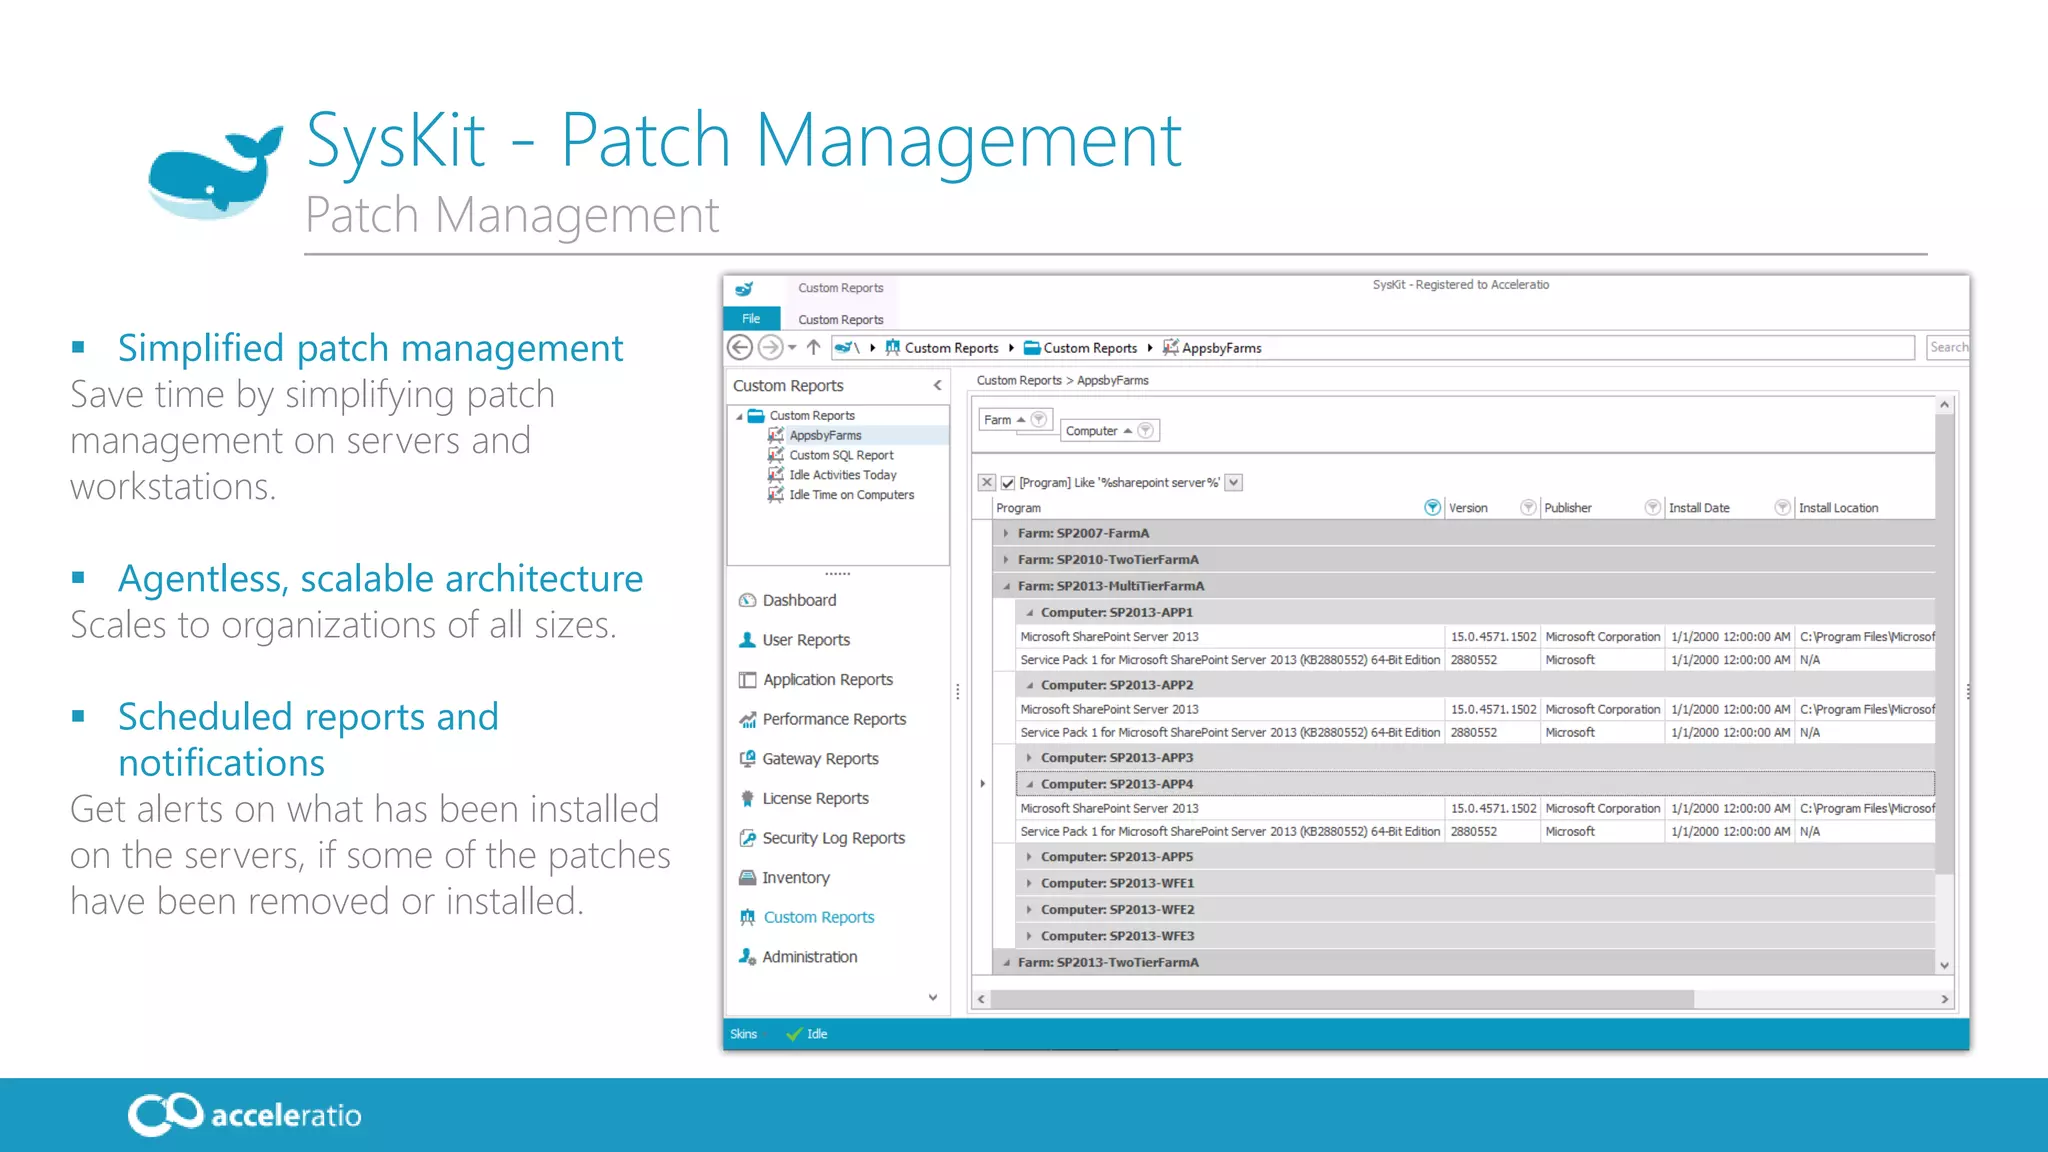
Task: Click the vertical scrollbar thumb of grid
Action: point(1944,643)
